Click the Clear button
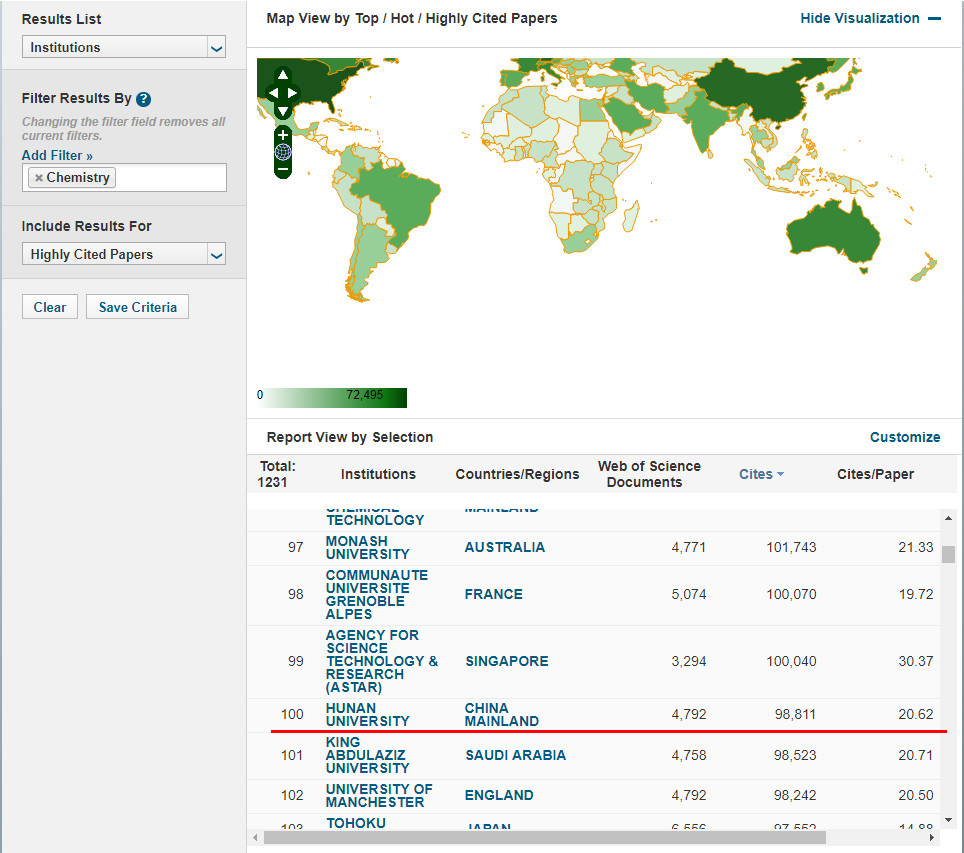The image size is (964, 853). [x=50, y=307]
